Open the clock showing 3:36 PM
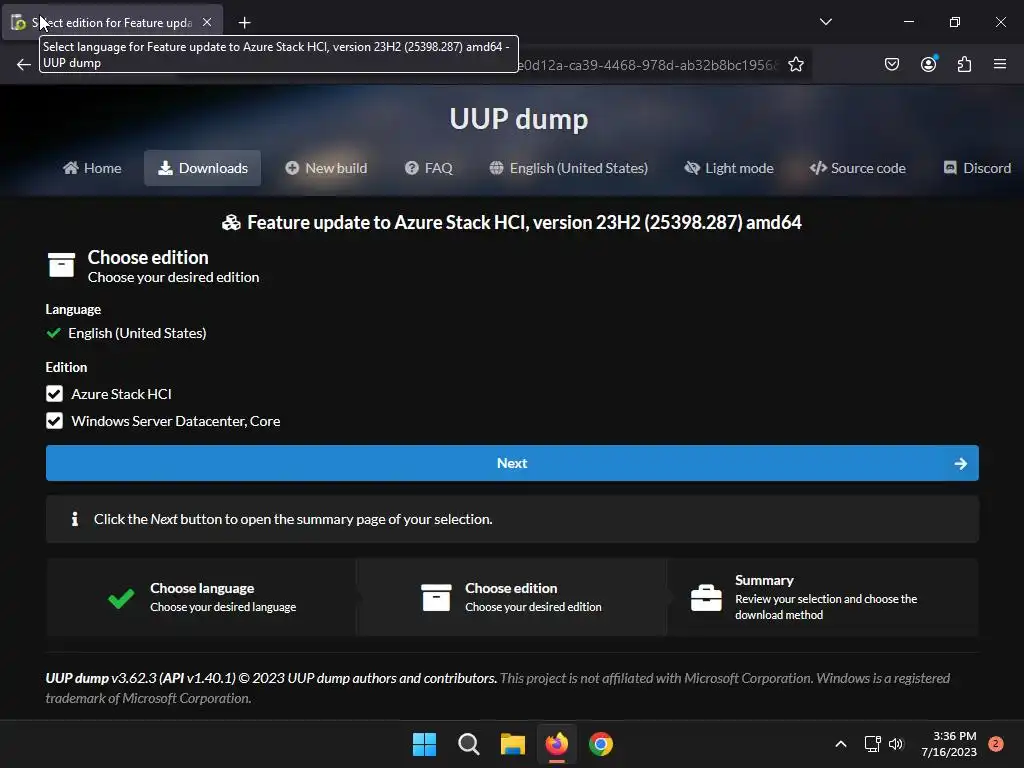 click(x=949, y=744)
